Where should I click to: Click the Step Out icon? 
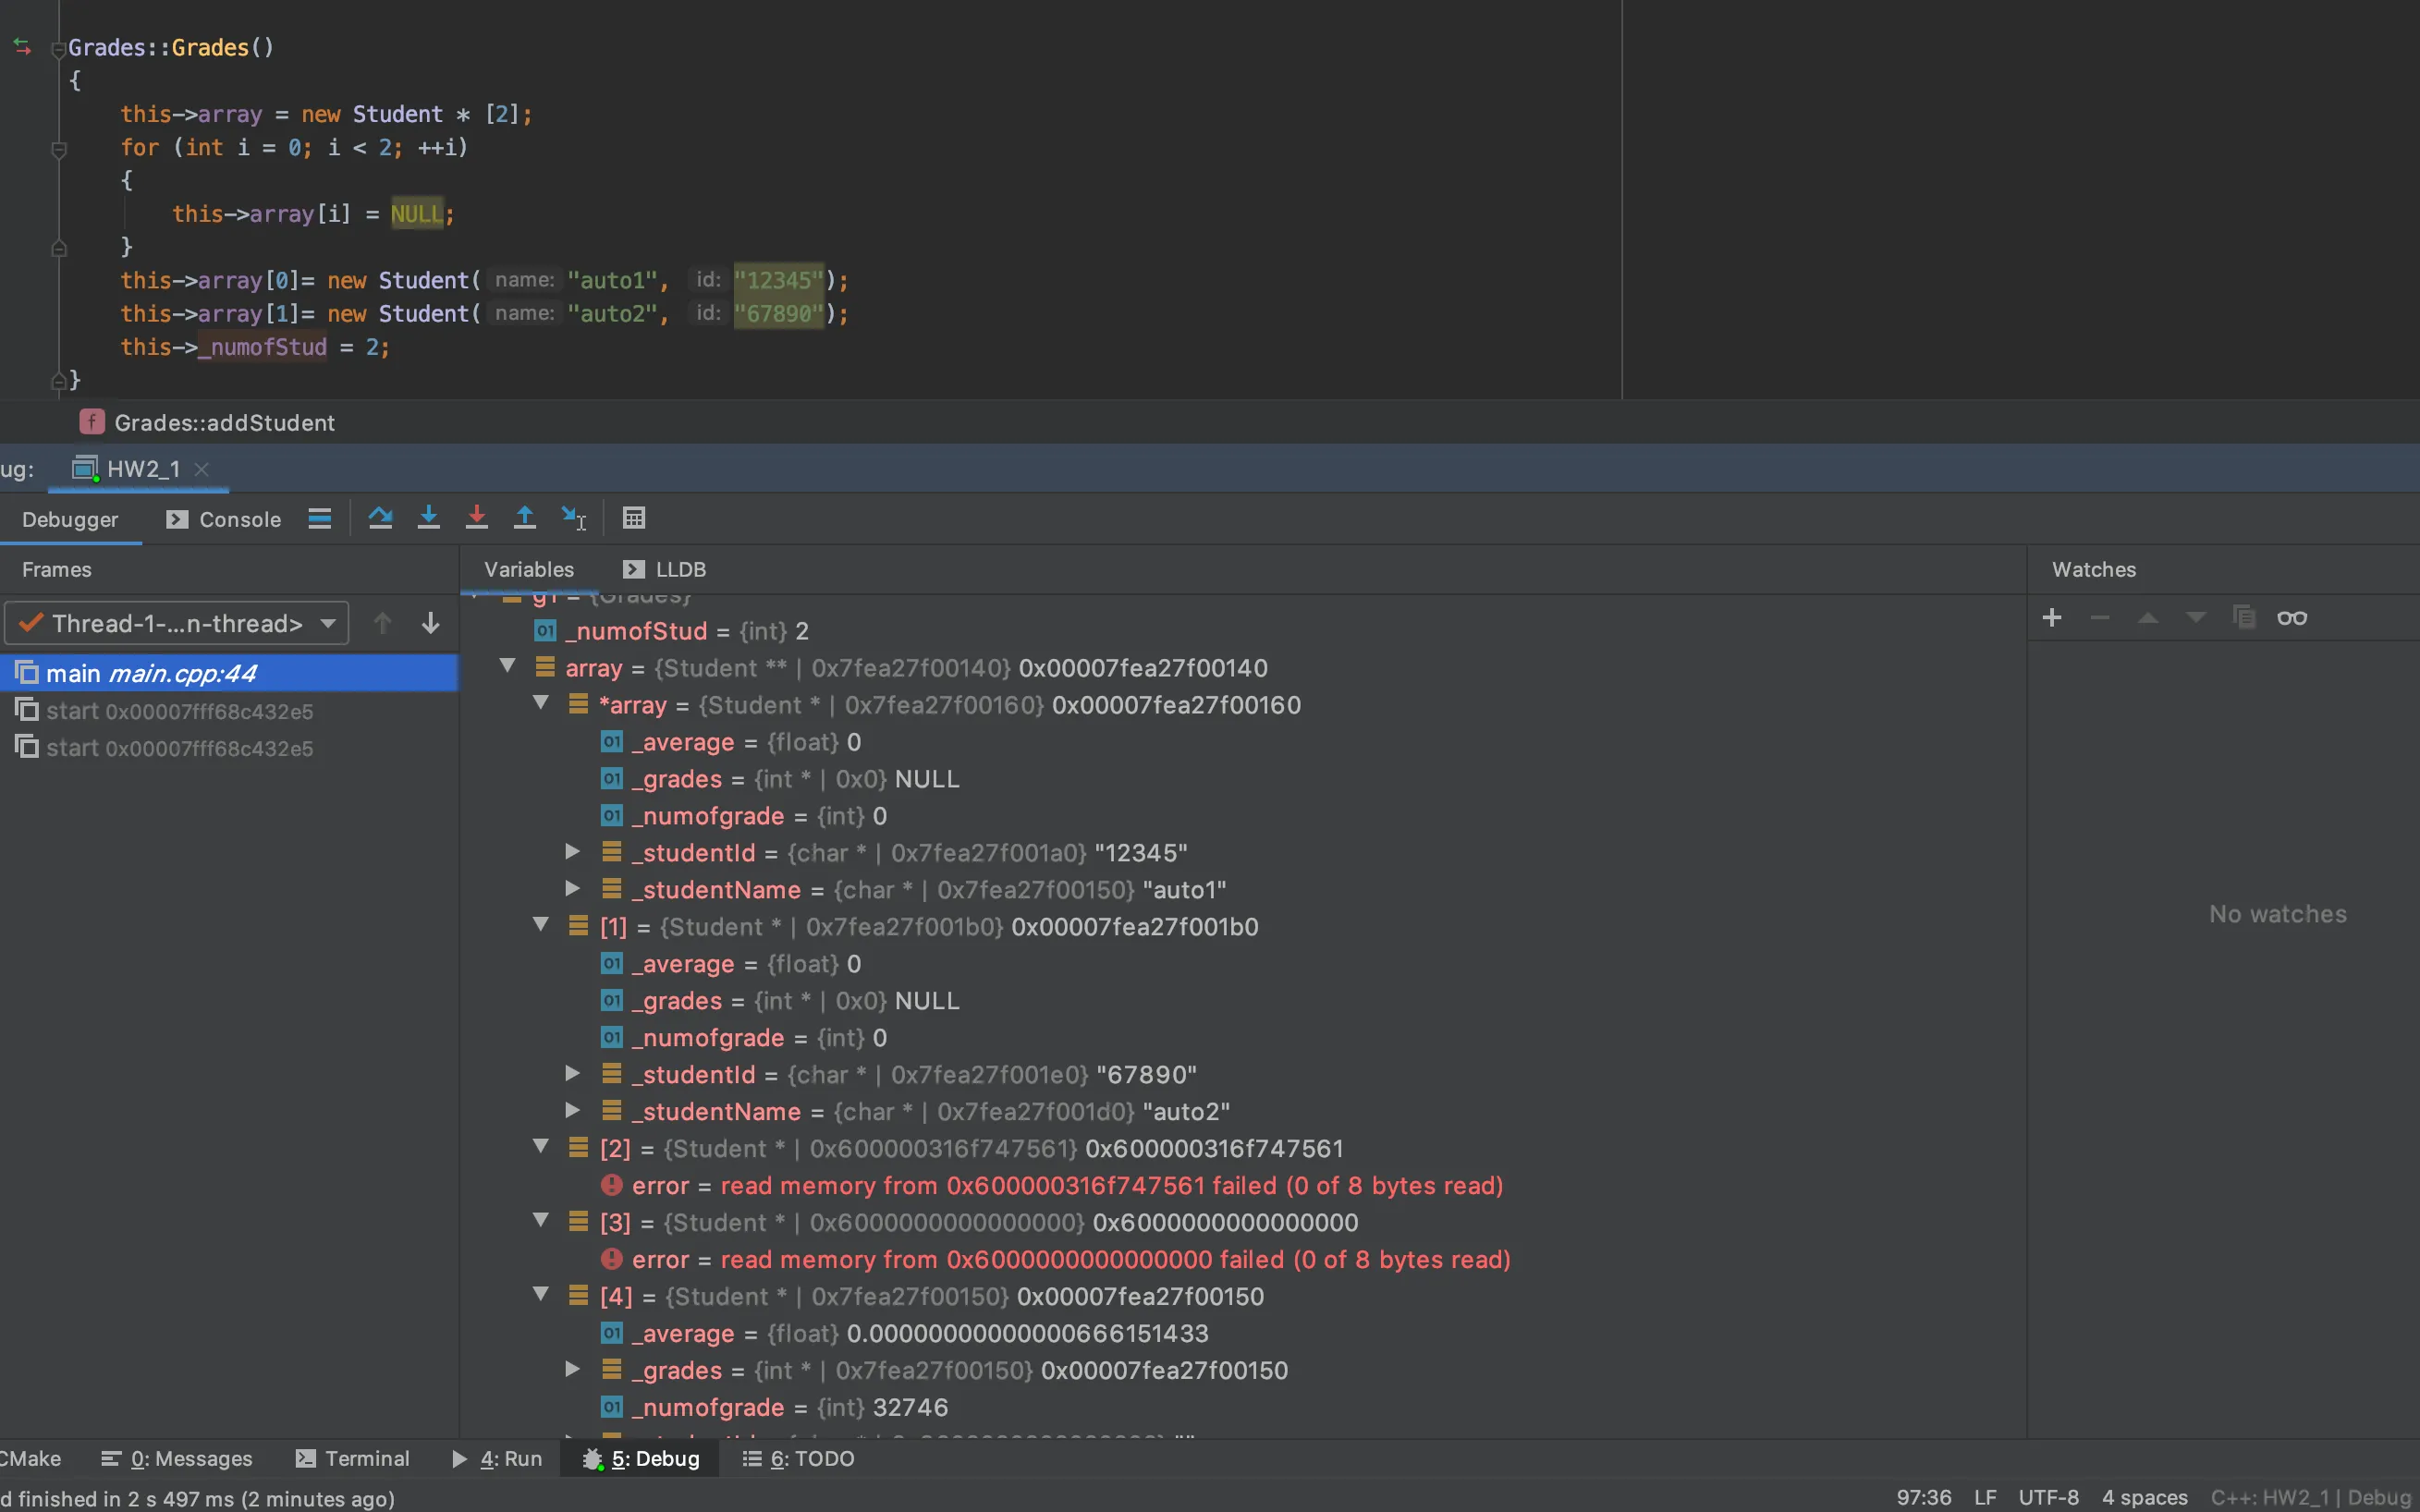[x=525, y=518]
